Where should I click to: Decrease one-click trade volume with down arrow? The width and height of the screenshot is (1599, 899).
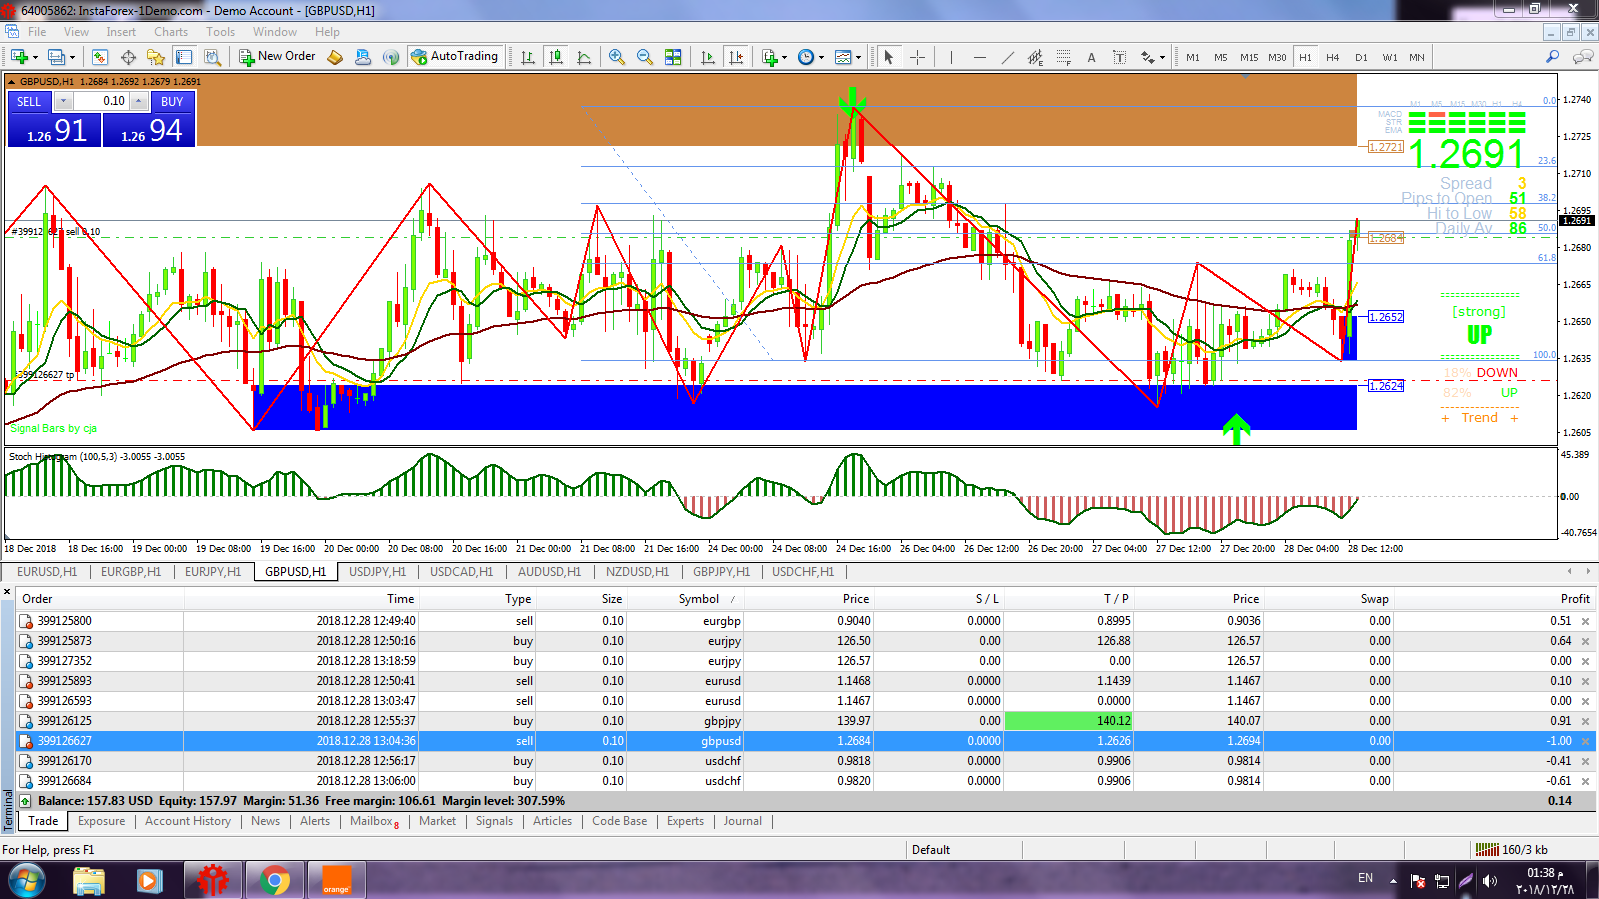click(x=63, y=101)
